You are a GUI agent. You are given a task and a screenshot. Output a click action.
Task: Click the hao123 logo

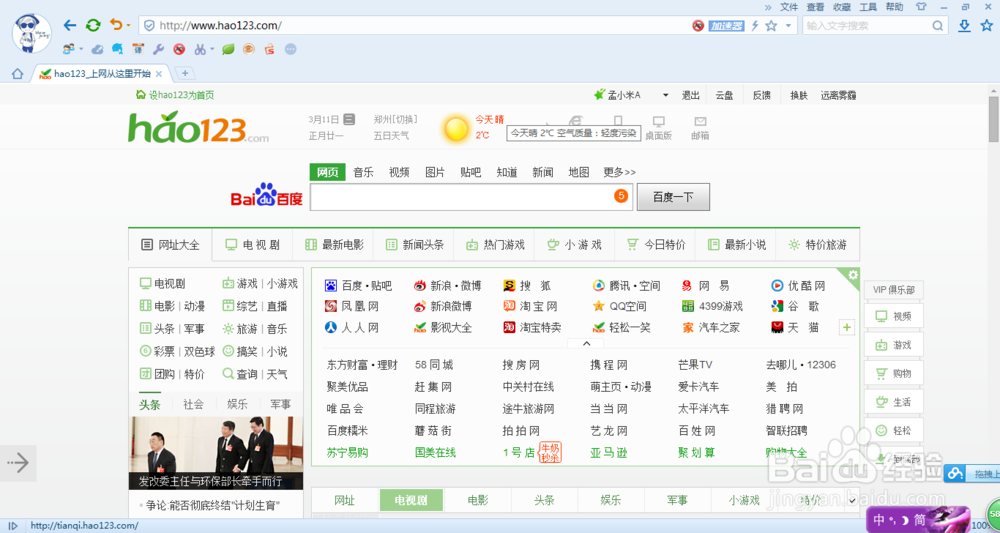[198, 128]
